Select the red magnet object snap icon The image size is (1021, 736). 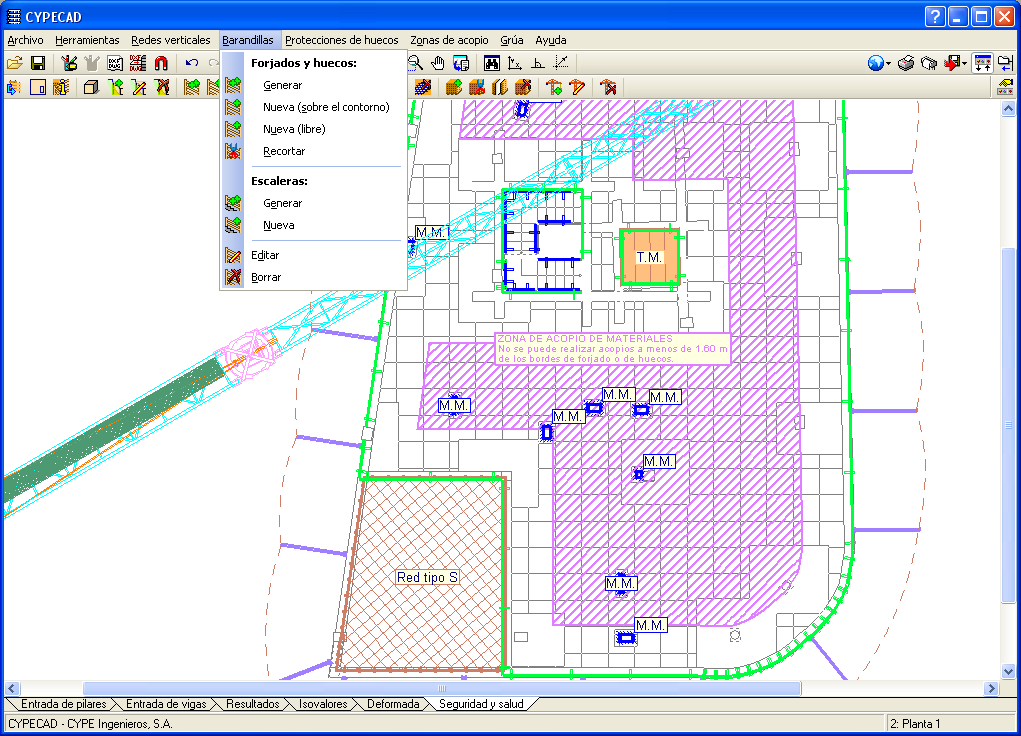click(161, 63)
